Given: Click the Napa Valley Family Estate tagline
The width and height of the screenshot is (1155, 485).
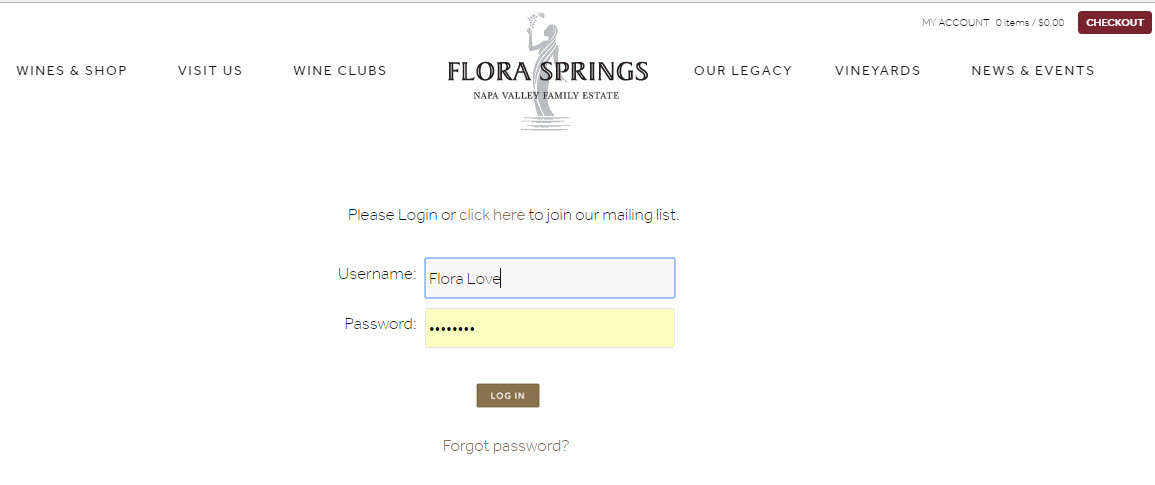Looking at the screenshot, I should click(546, 96).
